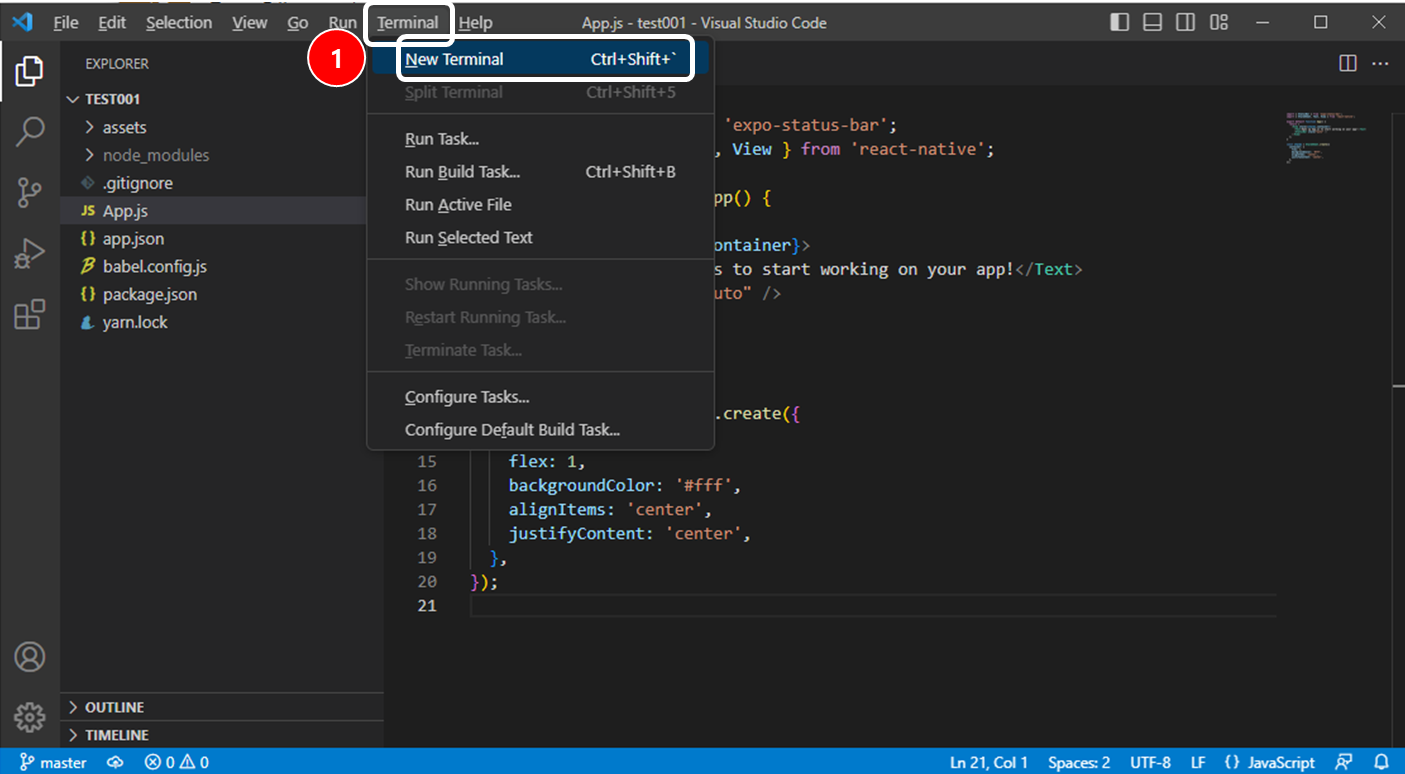Open the Edit menu

[112, 22]
